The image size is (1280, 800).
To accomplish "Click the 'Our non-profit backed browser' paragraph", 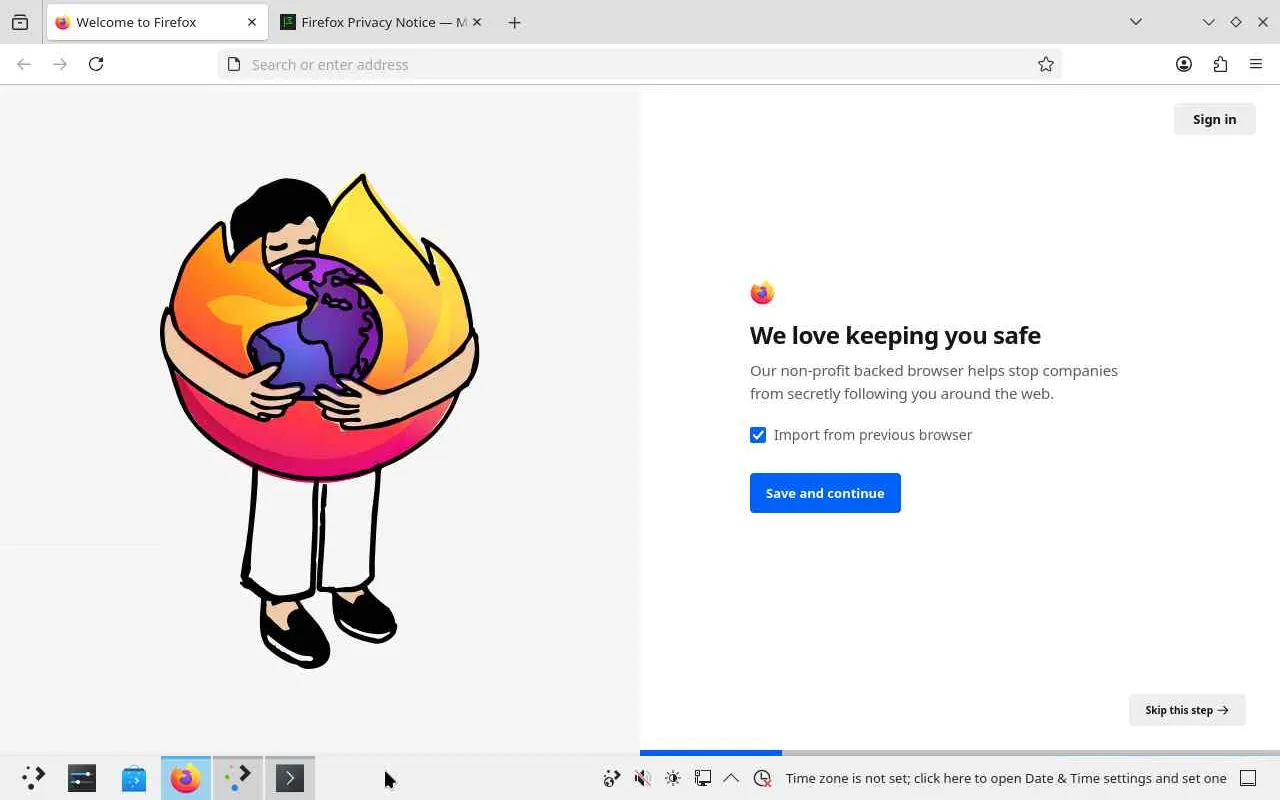I will click(x=934, y=382).
